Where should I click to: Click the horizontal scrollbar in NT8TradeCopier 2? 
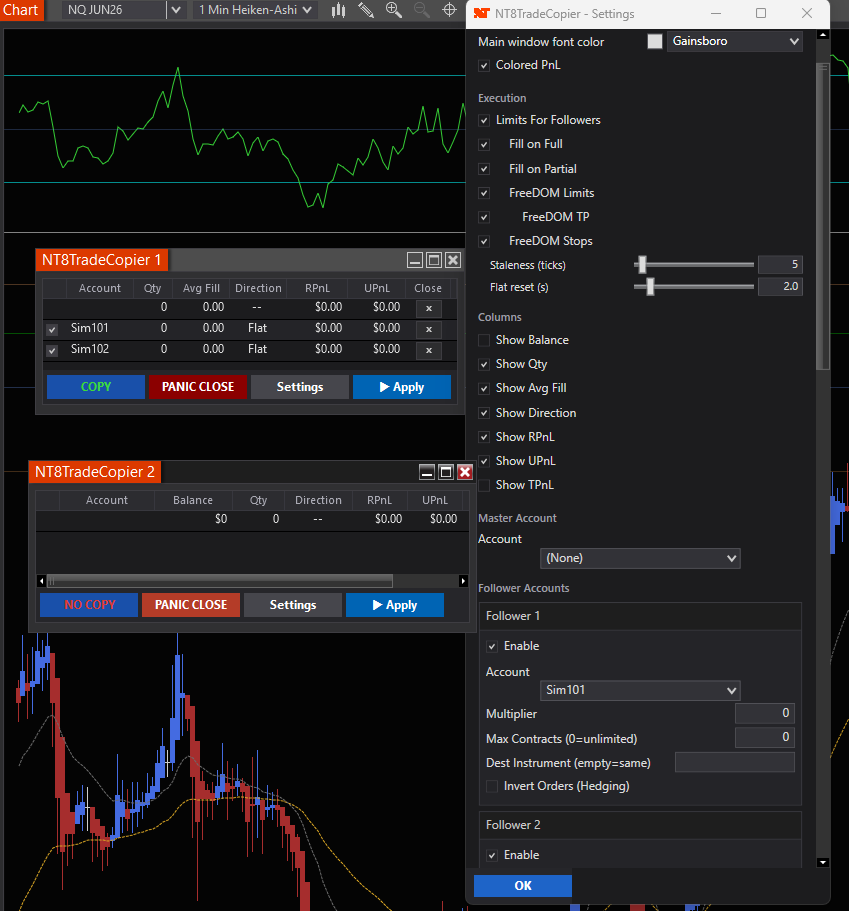(220, 581)
